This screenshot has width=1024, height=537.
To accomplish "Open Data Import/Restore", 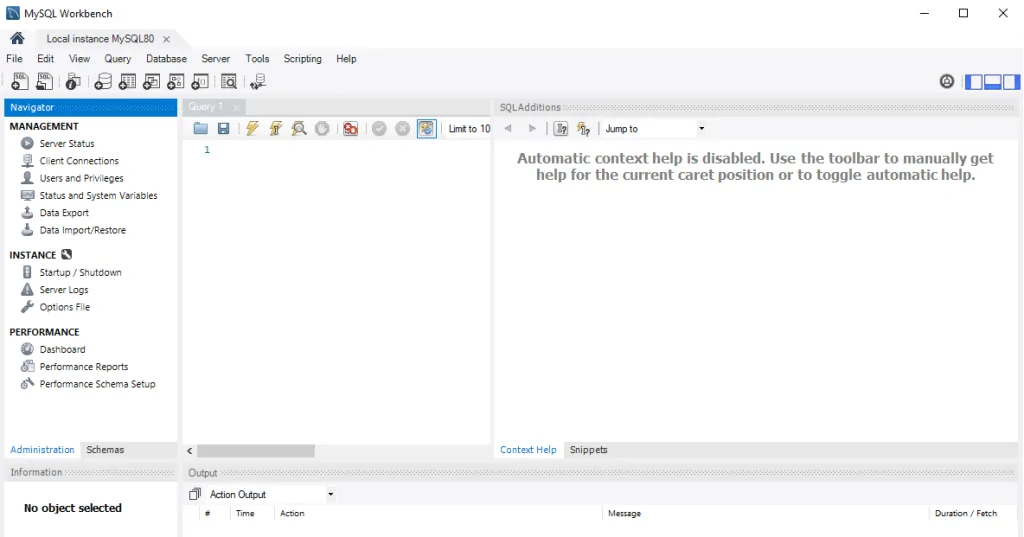I will [82, 230].
